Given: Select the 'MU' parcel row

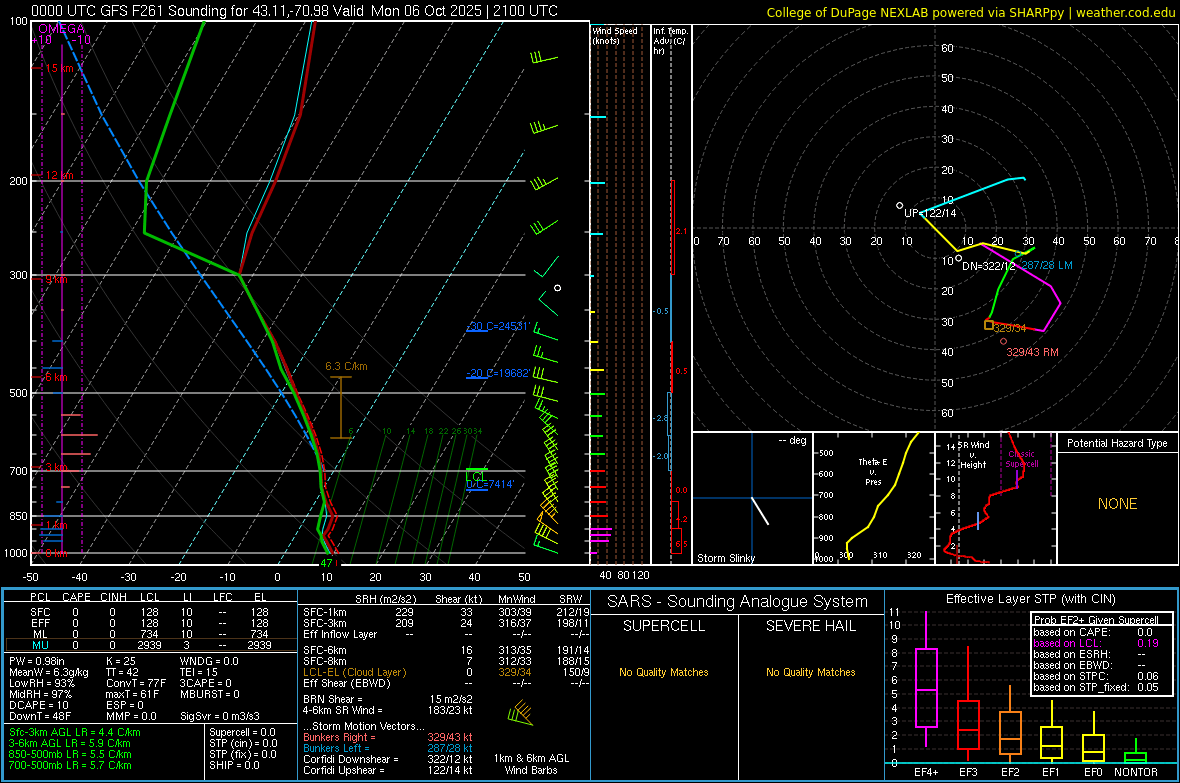Looking at the screenshot, I should [x=151, y=645].
